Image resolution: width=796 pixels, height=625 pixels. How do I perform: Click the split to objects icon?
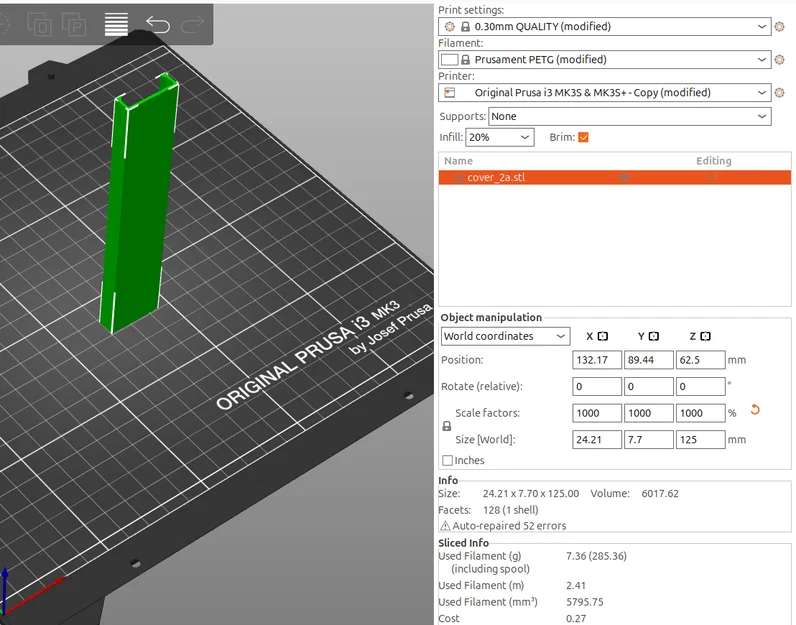pyautogui.click(x=39, y=24)
